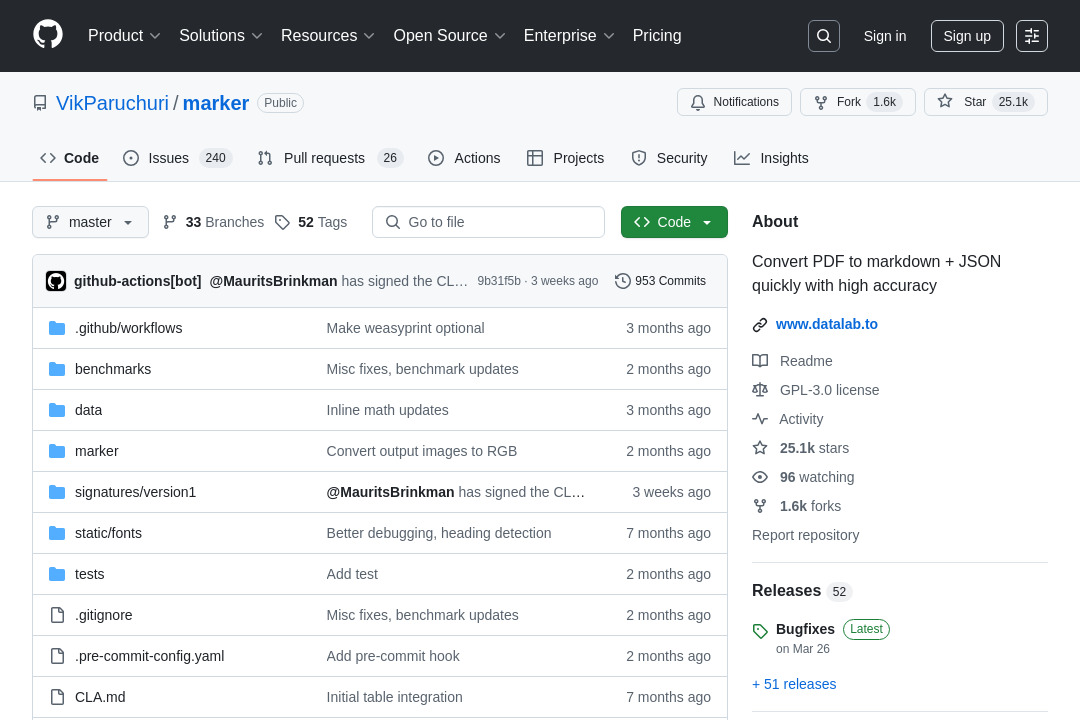Image resolution: width=1080 pixels, height=720 pixels.
Task: Click the eye icon next to 96 watching
Action: 760,477
